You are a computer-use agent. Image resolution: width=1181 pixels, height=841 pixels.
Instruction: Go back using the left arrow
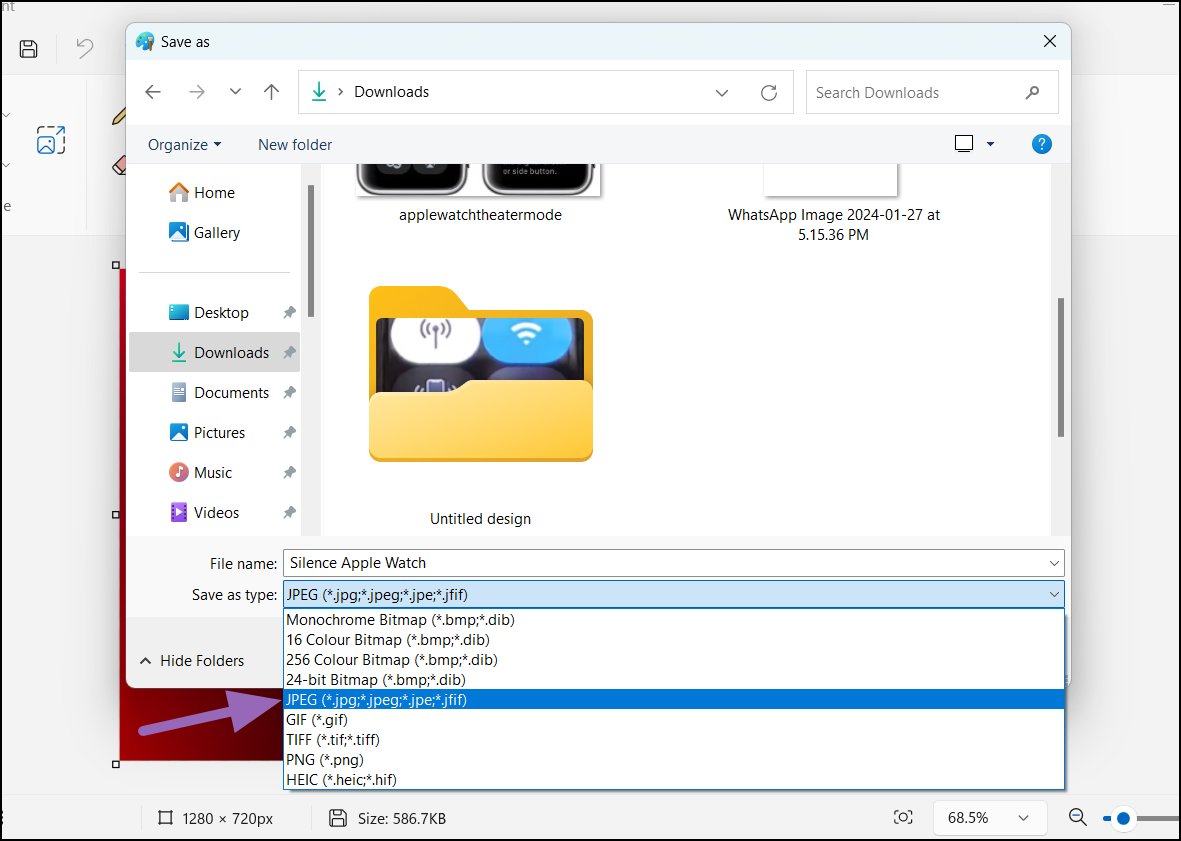pos(153,92)
